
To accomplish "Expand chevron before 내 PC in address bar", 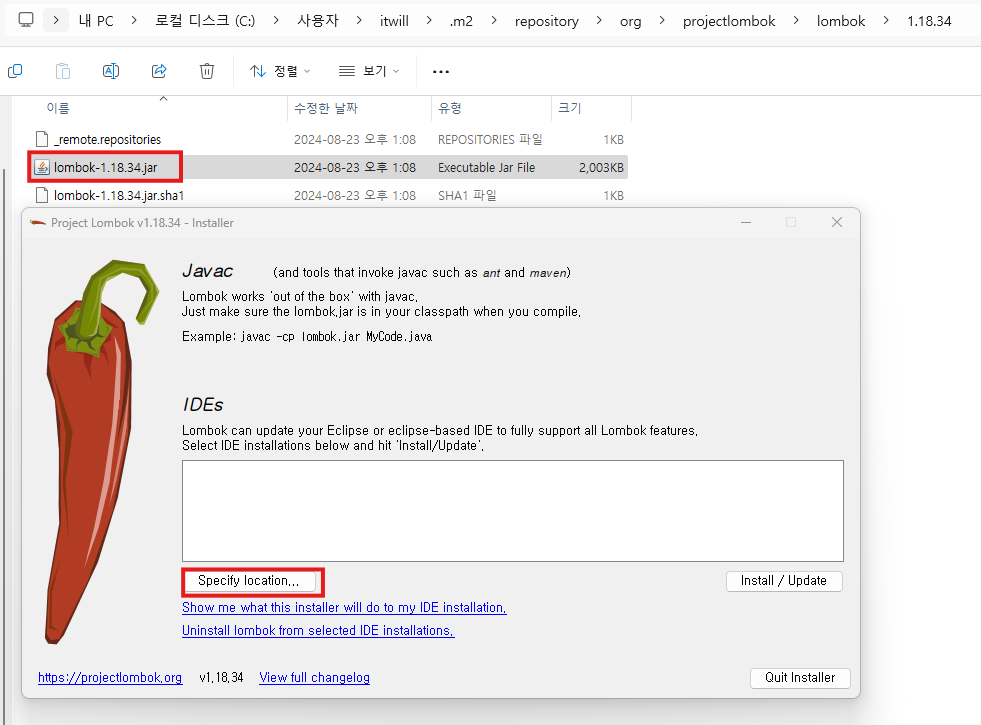I will pyautogui.click(x=56, y=20).
